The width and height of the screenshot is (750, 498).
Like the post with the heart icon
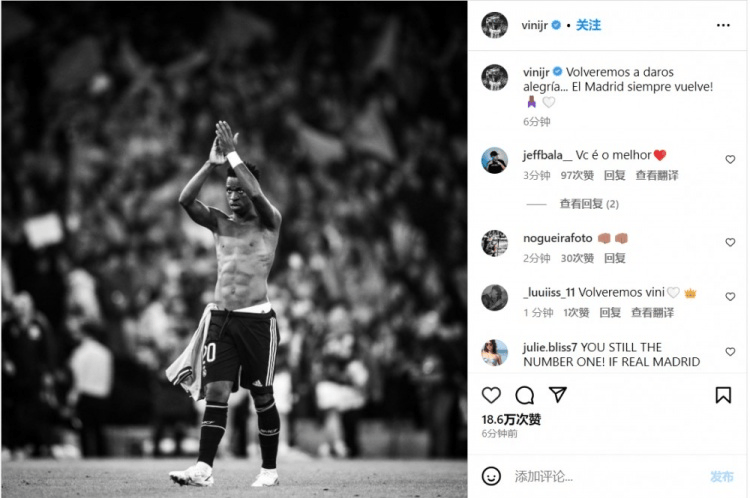coord(491,395)
